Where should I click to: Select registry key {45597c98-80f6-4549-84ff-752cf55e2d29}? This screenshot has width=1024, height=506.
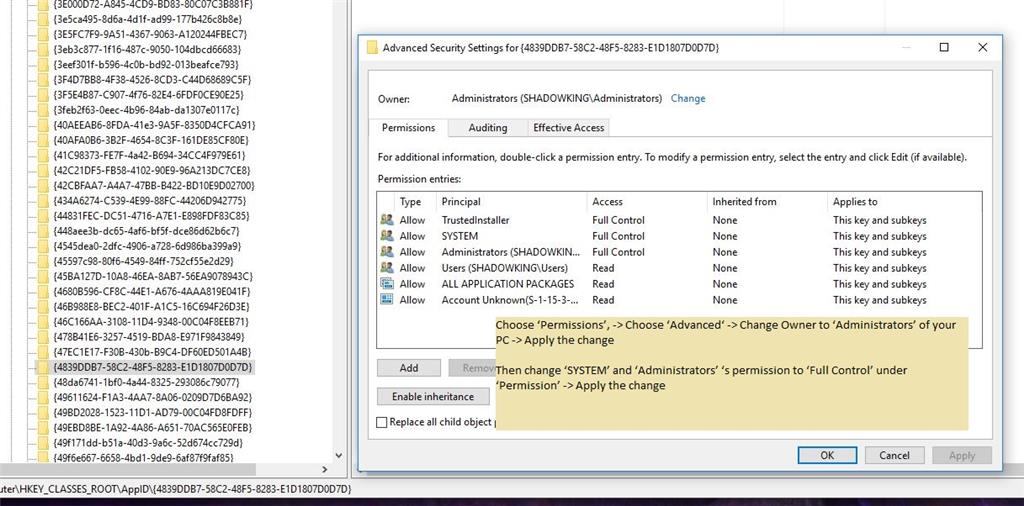point(144,261)
